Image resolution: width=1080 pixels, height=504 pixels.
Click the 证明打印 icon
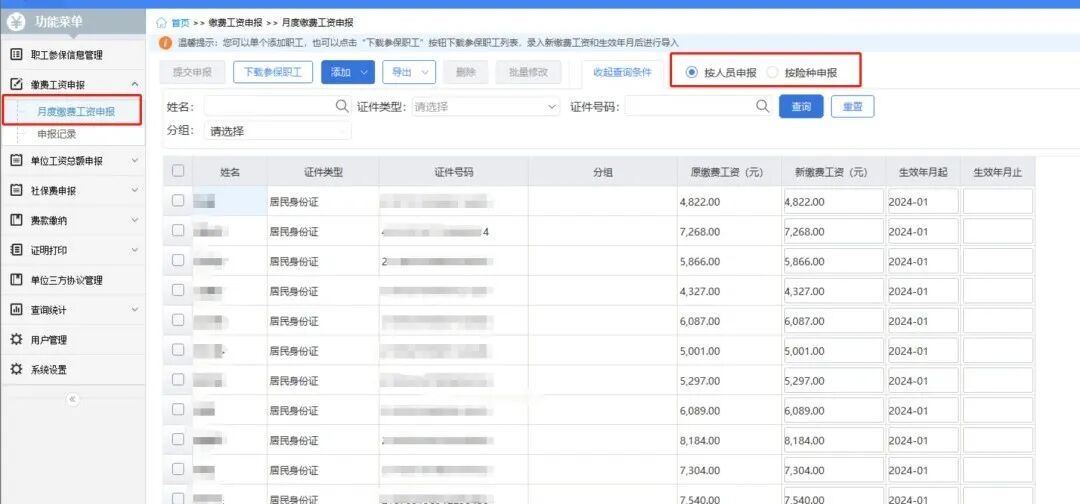(17, 250)
